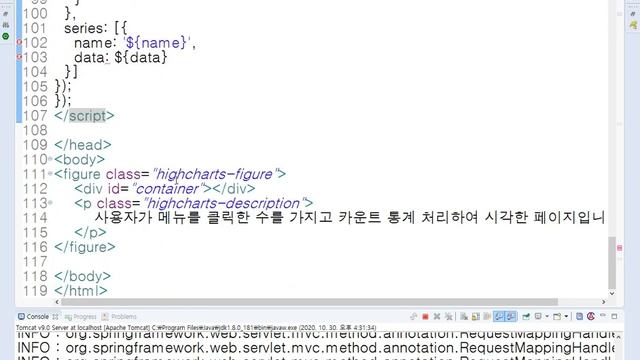Click the </html> tag on line 119

tap(81, 291)
